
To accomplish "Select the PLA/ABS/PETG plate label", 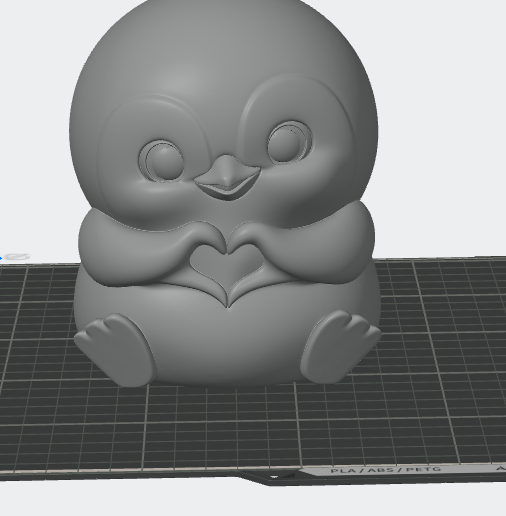I will click(x=386, y=470).
